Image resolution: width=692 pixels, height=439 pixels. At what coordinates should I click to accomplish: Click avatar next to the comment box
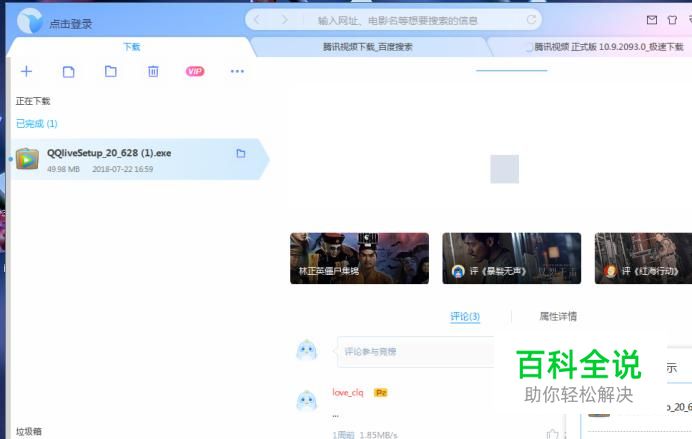[x=306, y=350]
